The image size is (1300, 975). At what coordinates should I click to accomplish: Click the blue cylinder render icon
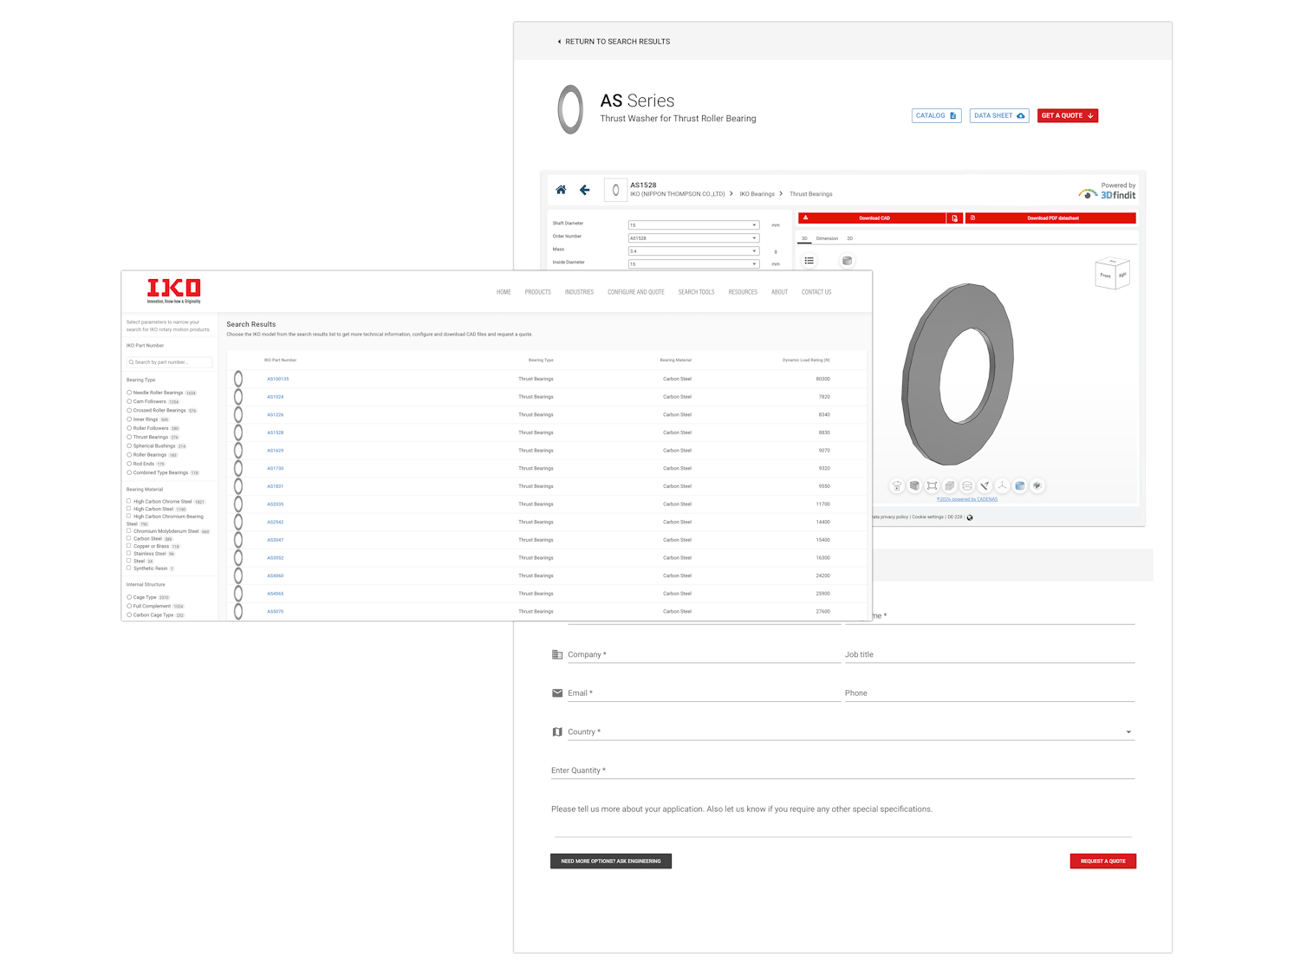point(1020,486)
